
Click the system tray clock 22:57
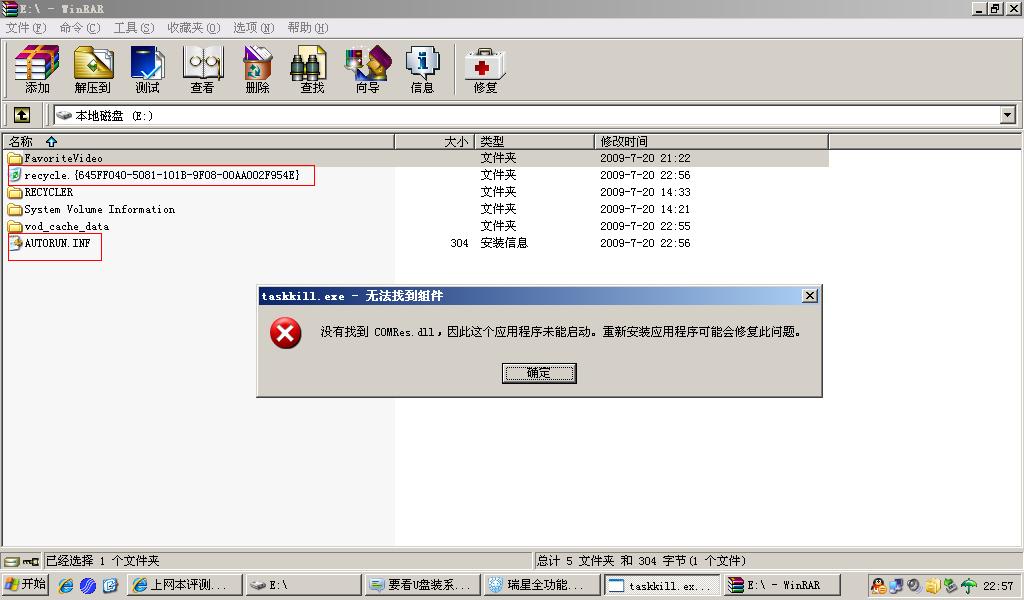[999, 586]
